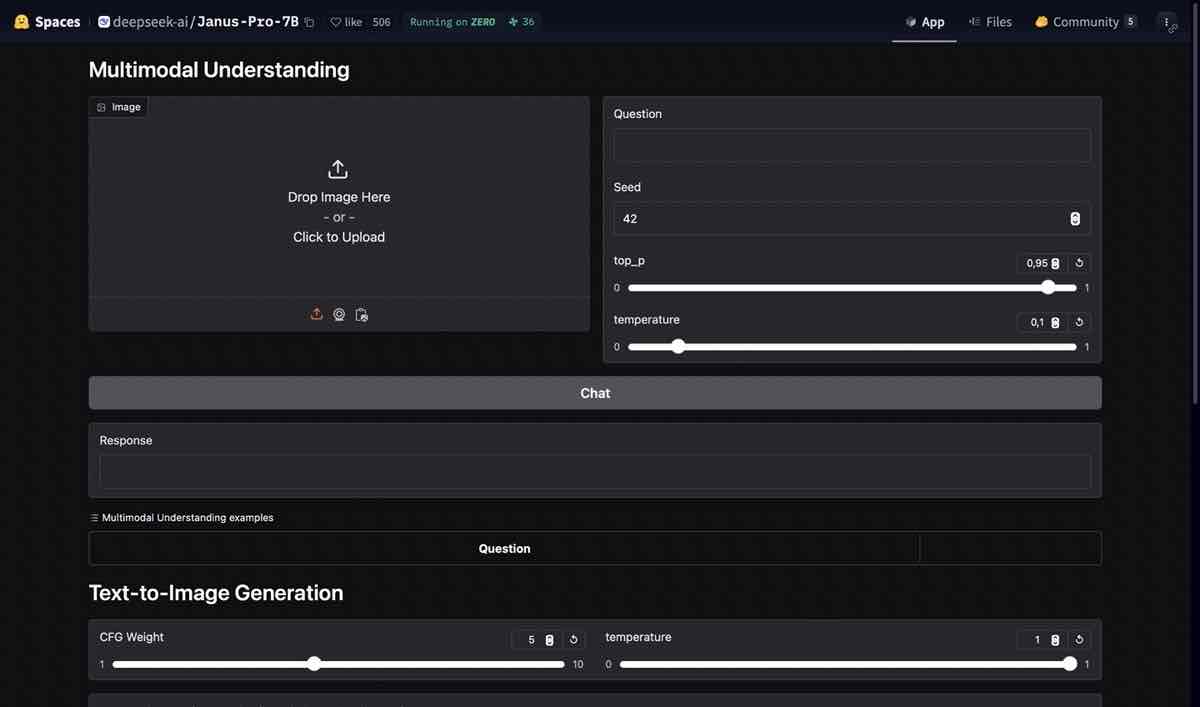
Task: Switch to the Files tab
Action: coord(990,22)
